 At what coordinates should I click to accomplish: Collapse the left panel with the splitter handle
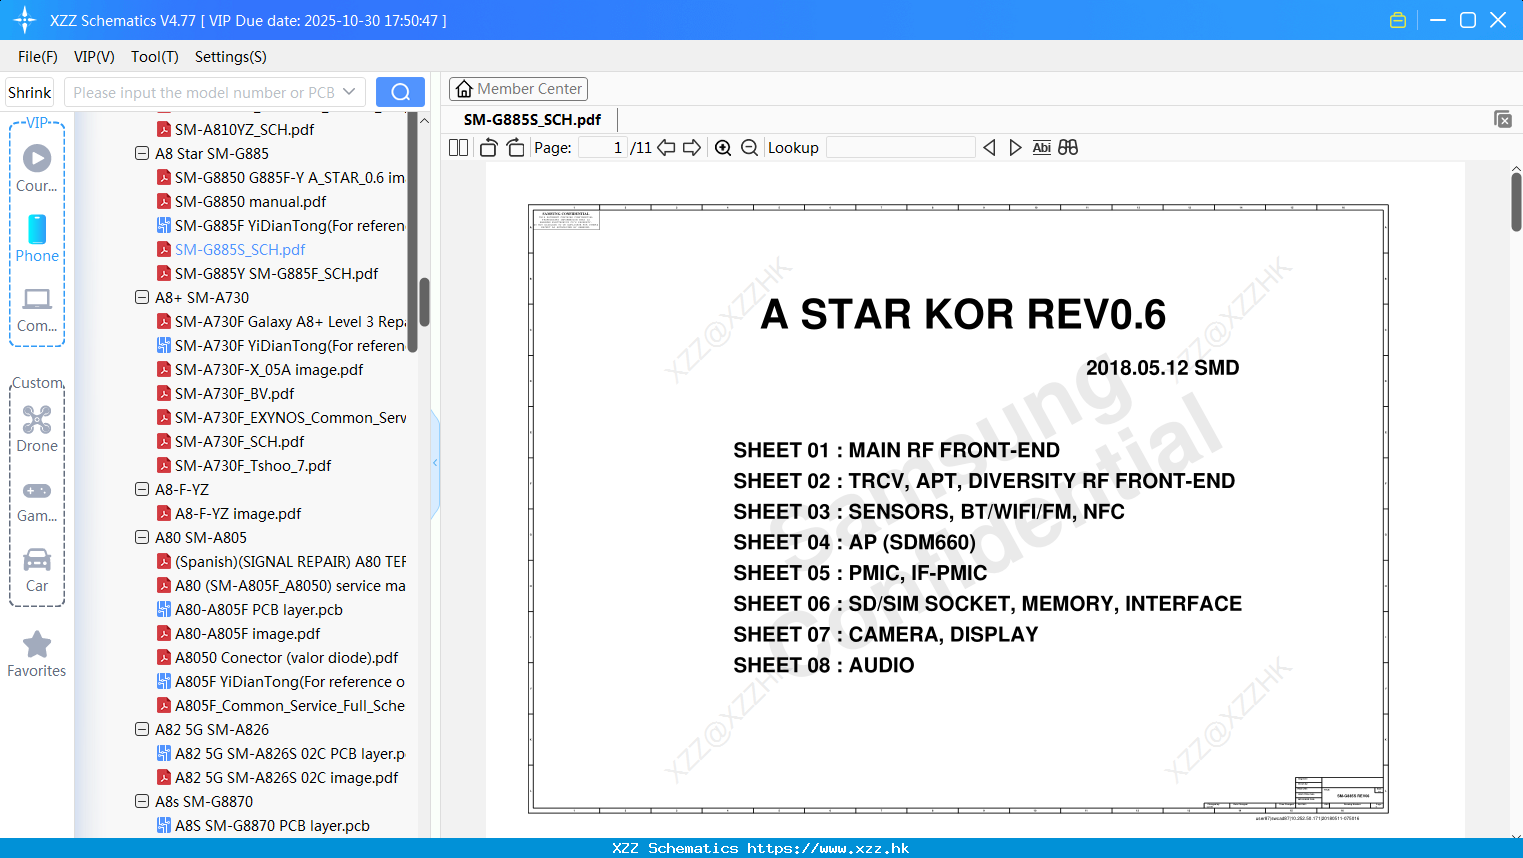[435, 463]
